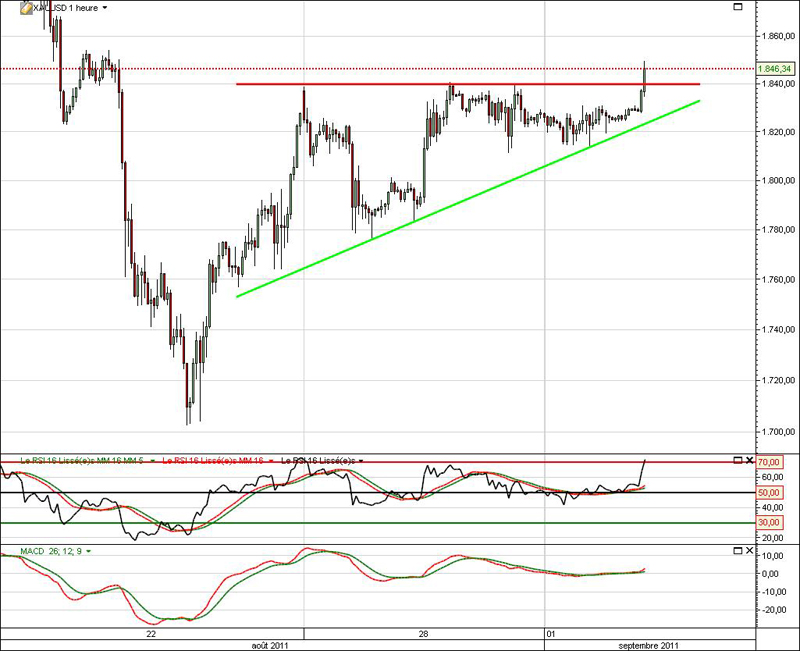Open the third RSI 16 Lissé dropdown arrow
Viewport: 800px width, 651px height.
tap(363, 459)
